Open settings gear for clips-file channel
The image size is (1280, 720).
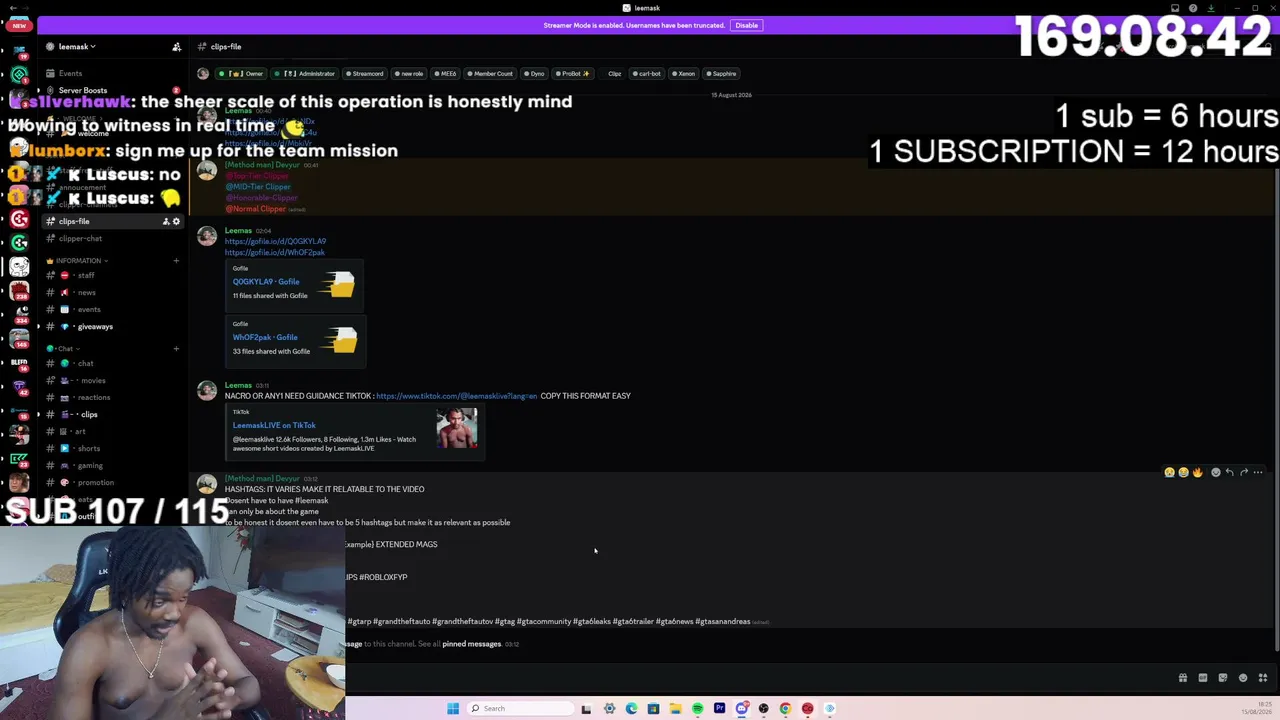click(x=177, y=221)
